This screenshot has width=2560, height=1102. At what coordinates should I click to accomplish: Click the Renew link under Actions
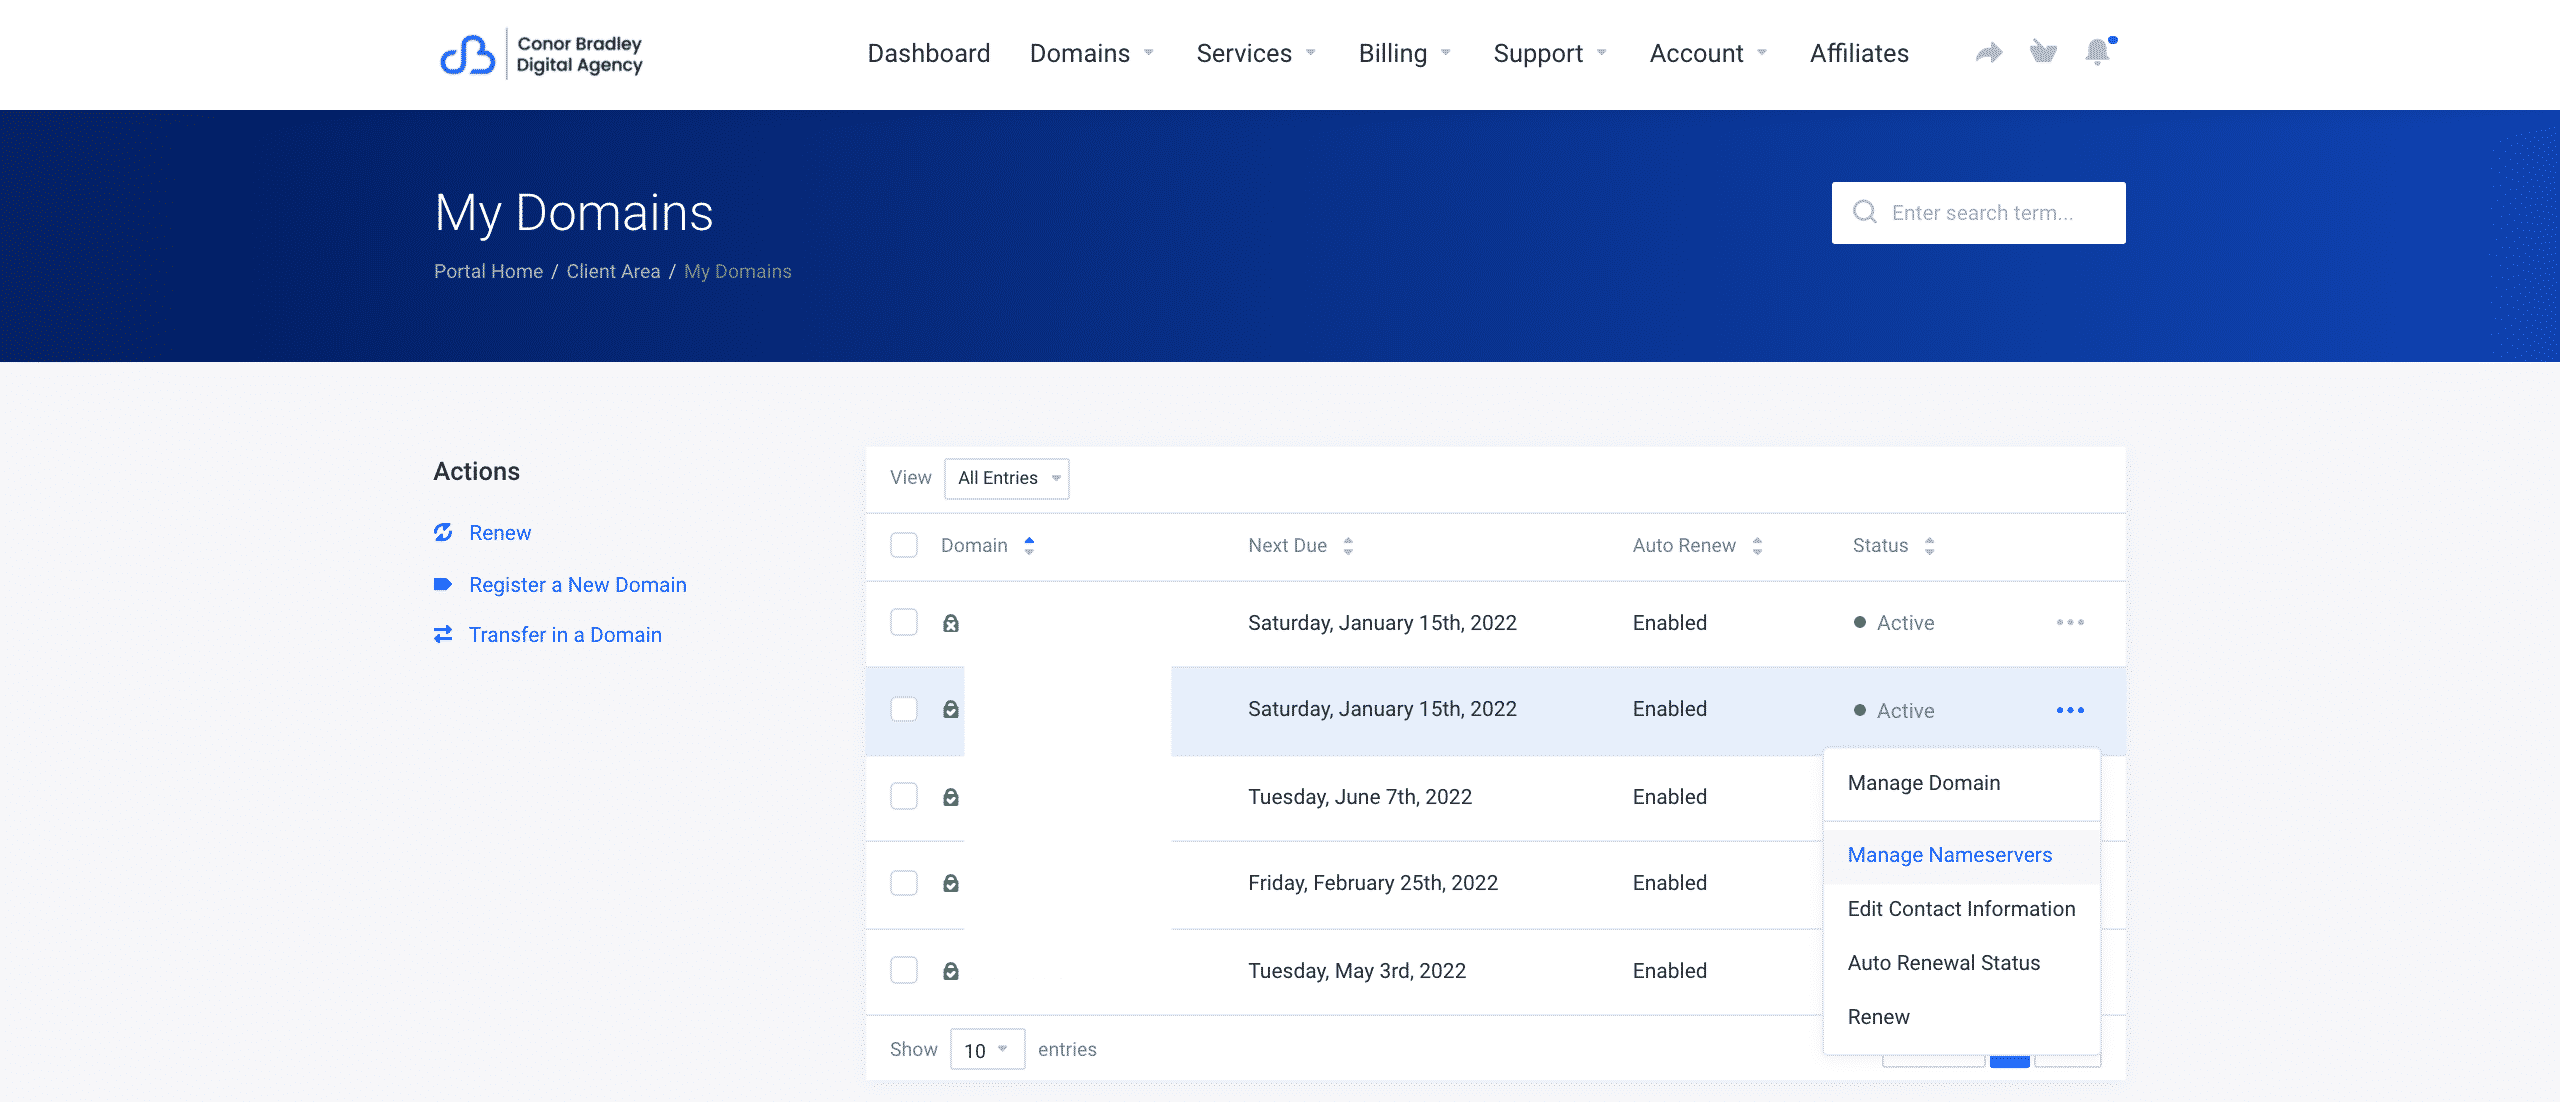pyautogui.click(x=500, y=533)
